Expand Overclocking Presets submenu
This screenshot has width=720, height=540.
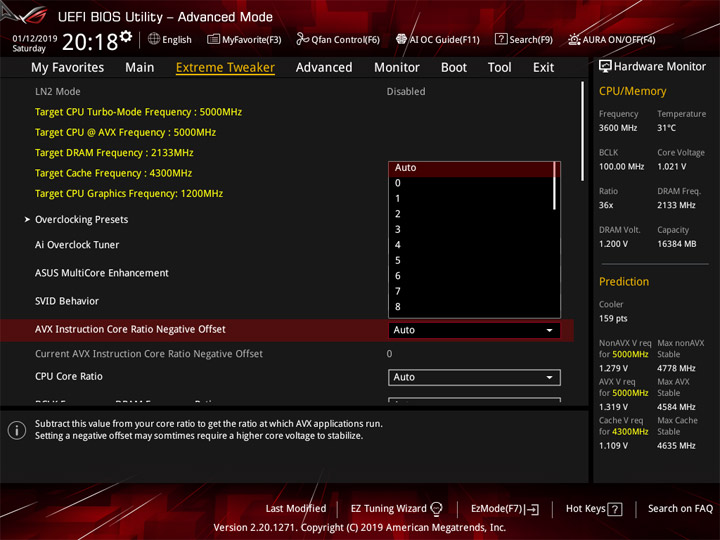click(x=81, y=219)
